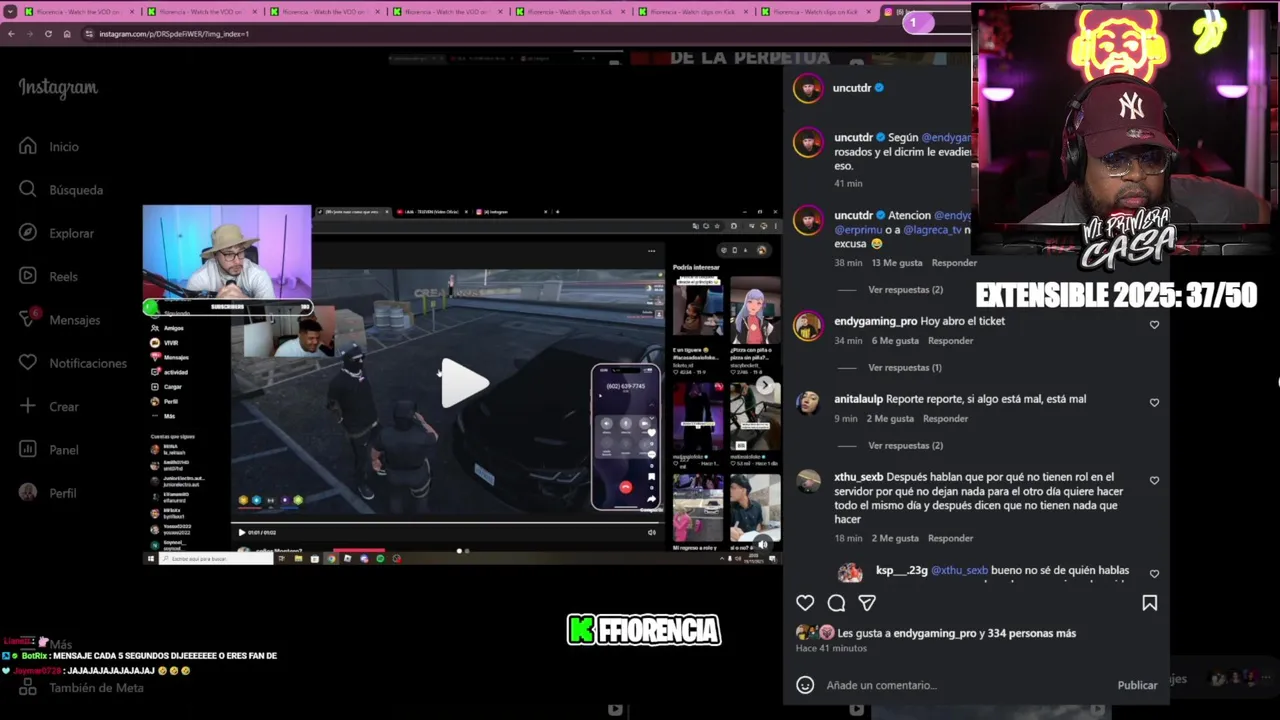Viewport: 1280px width, 720px height.
Task: Open anitalaulp username in comment
Action: (858, 400)
